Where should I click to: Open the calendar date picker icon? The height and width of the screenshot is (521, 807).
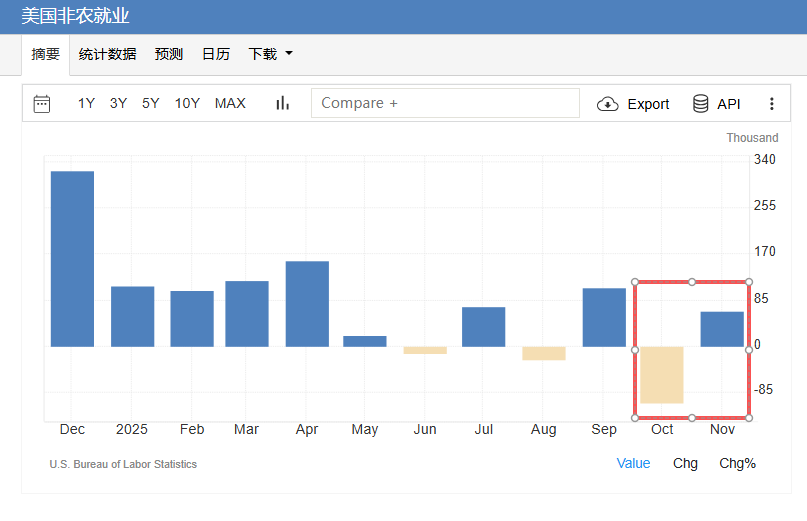click(42, 104)
